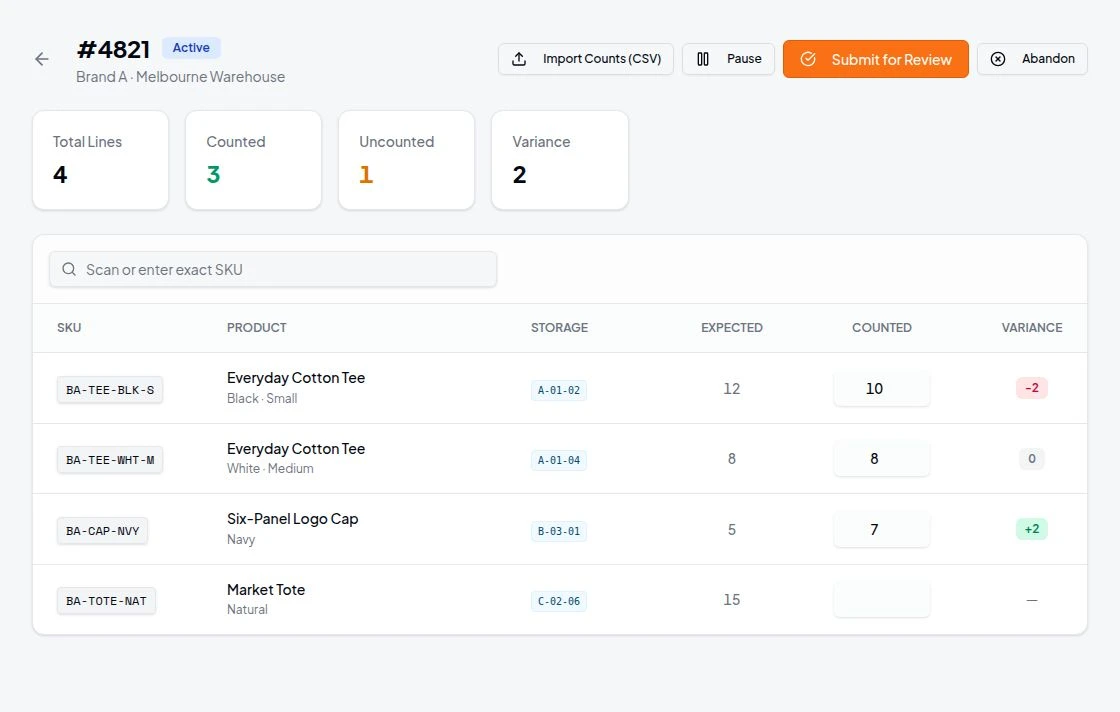Screen dimensions: 1120x712
Task: Click Brand A · Melbourne Warehouse subtitle
Action: [x=181, y=76]
